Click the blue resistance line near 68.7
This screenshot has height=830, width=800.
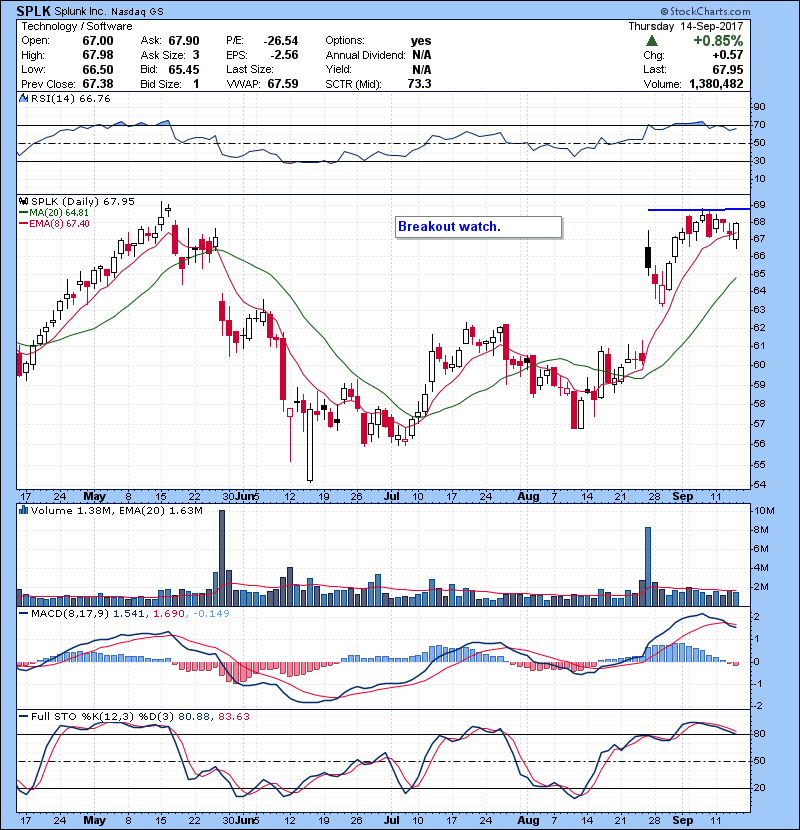[699, 210]
